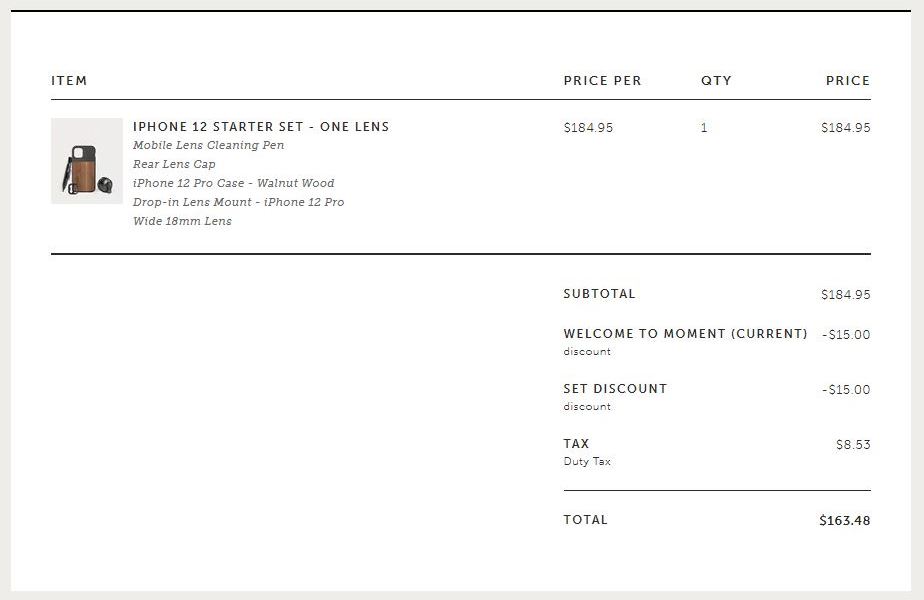Click the SUBTOTAL label

click(x=599, y=294)
